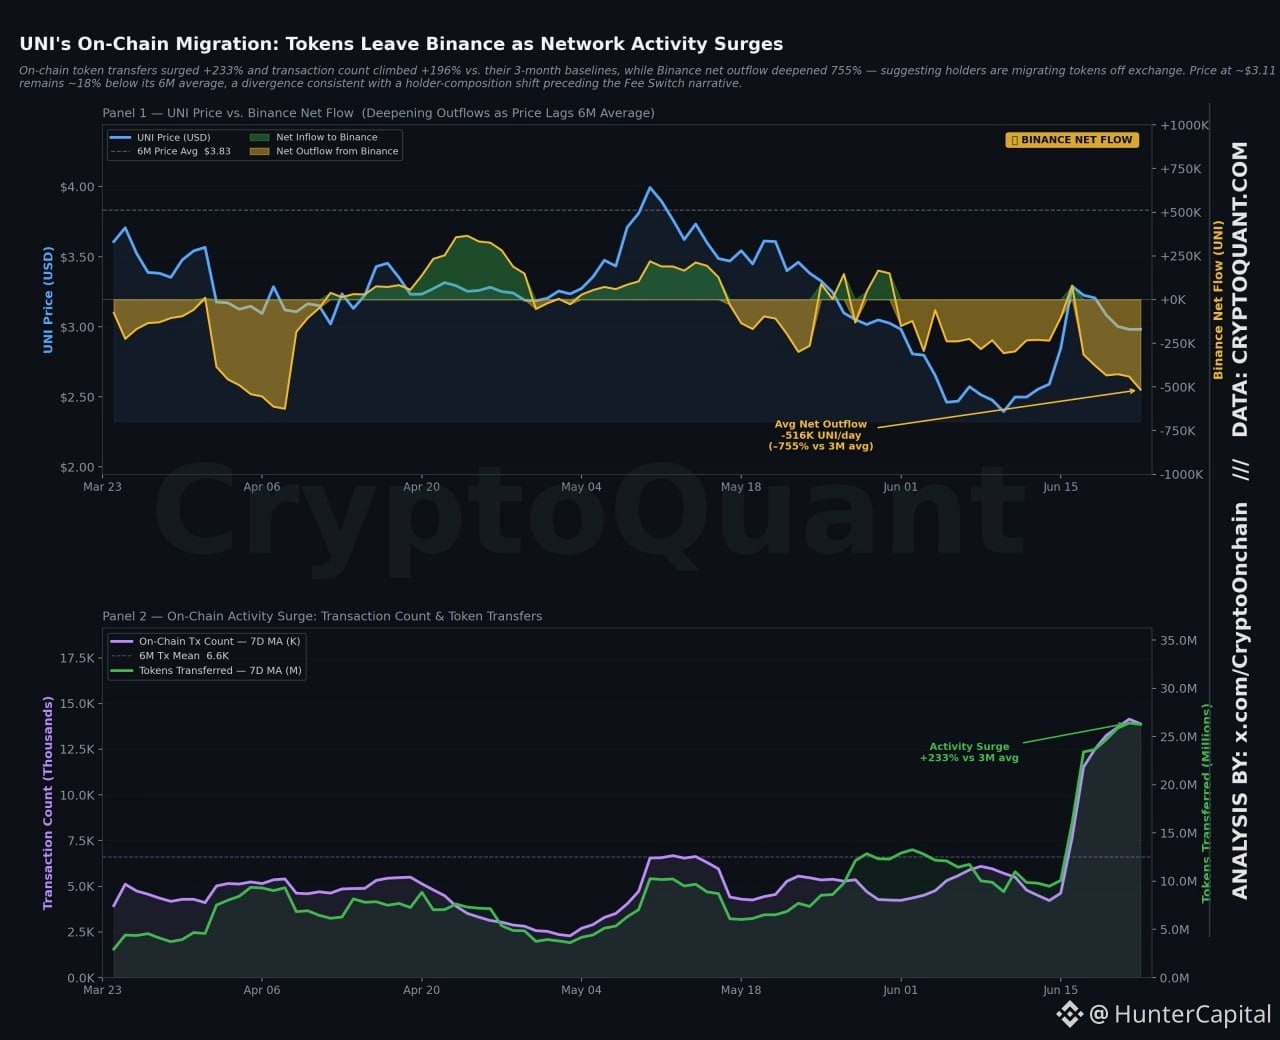Click the "17.5K" transaction count axis label
Viewport: 1280px width, 1040px height.
(78, 658)
